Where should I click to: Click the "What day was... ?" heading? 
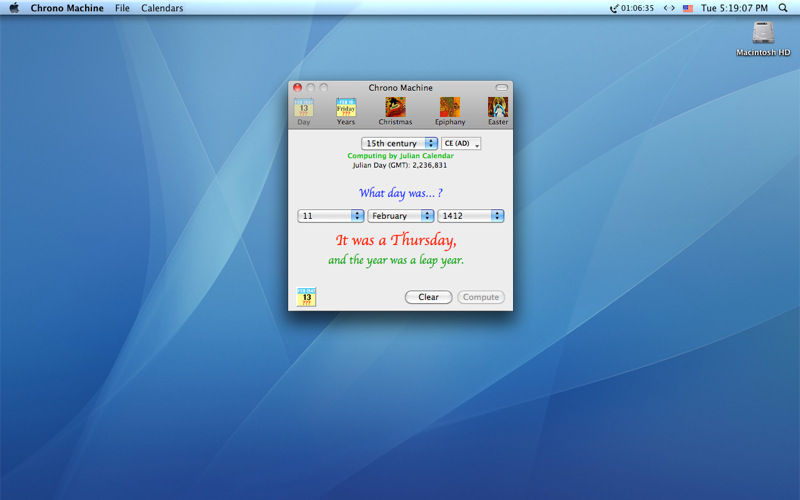click(x=401, y=193)
